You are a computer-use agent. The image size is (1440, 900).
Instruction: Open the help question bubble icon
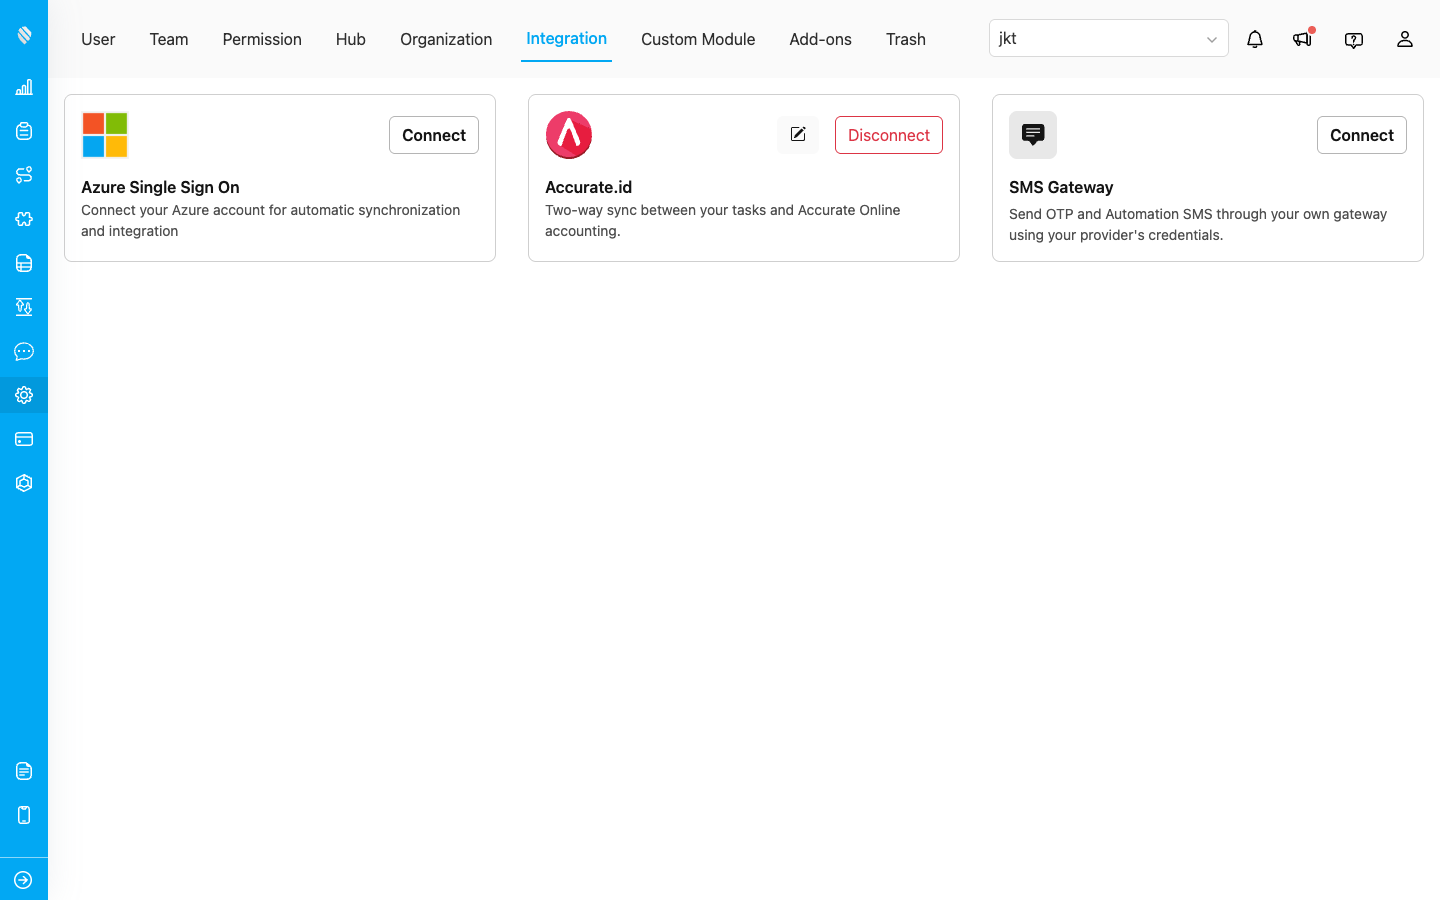coord(1354,40)
